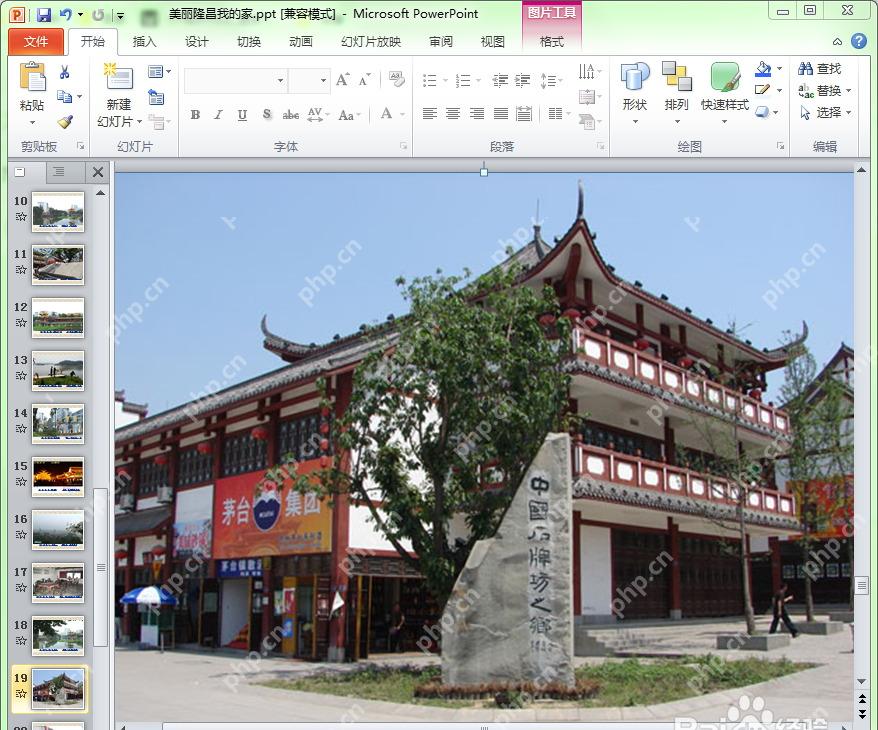Click the Decrease List Level icon

click(x=499, y=81)
